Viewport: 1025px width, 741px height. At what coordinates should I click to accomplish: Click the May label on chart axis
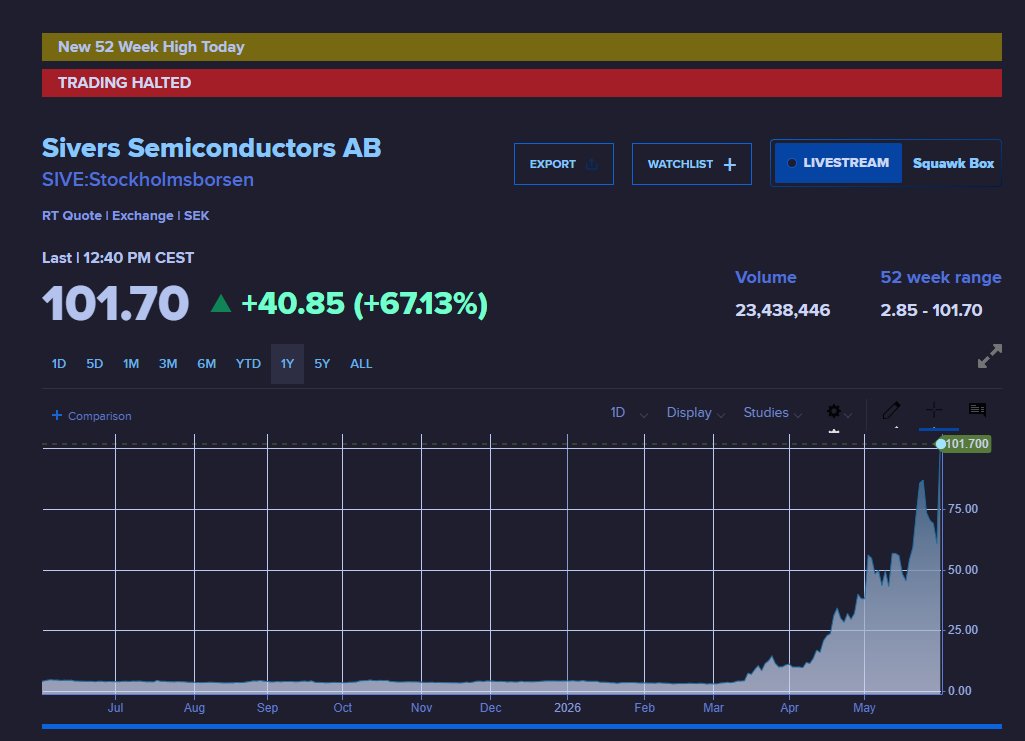864,708
